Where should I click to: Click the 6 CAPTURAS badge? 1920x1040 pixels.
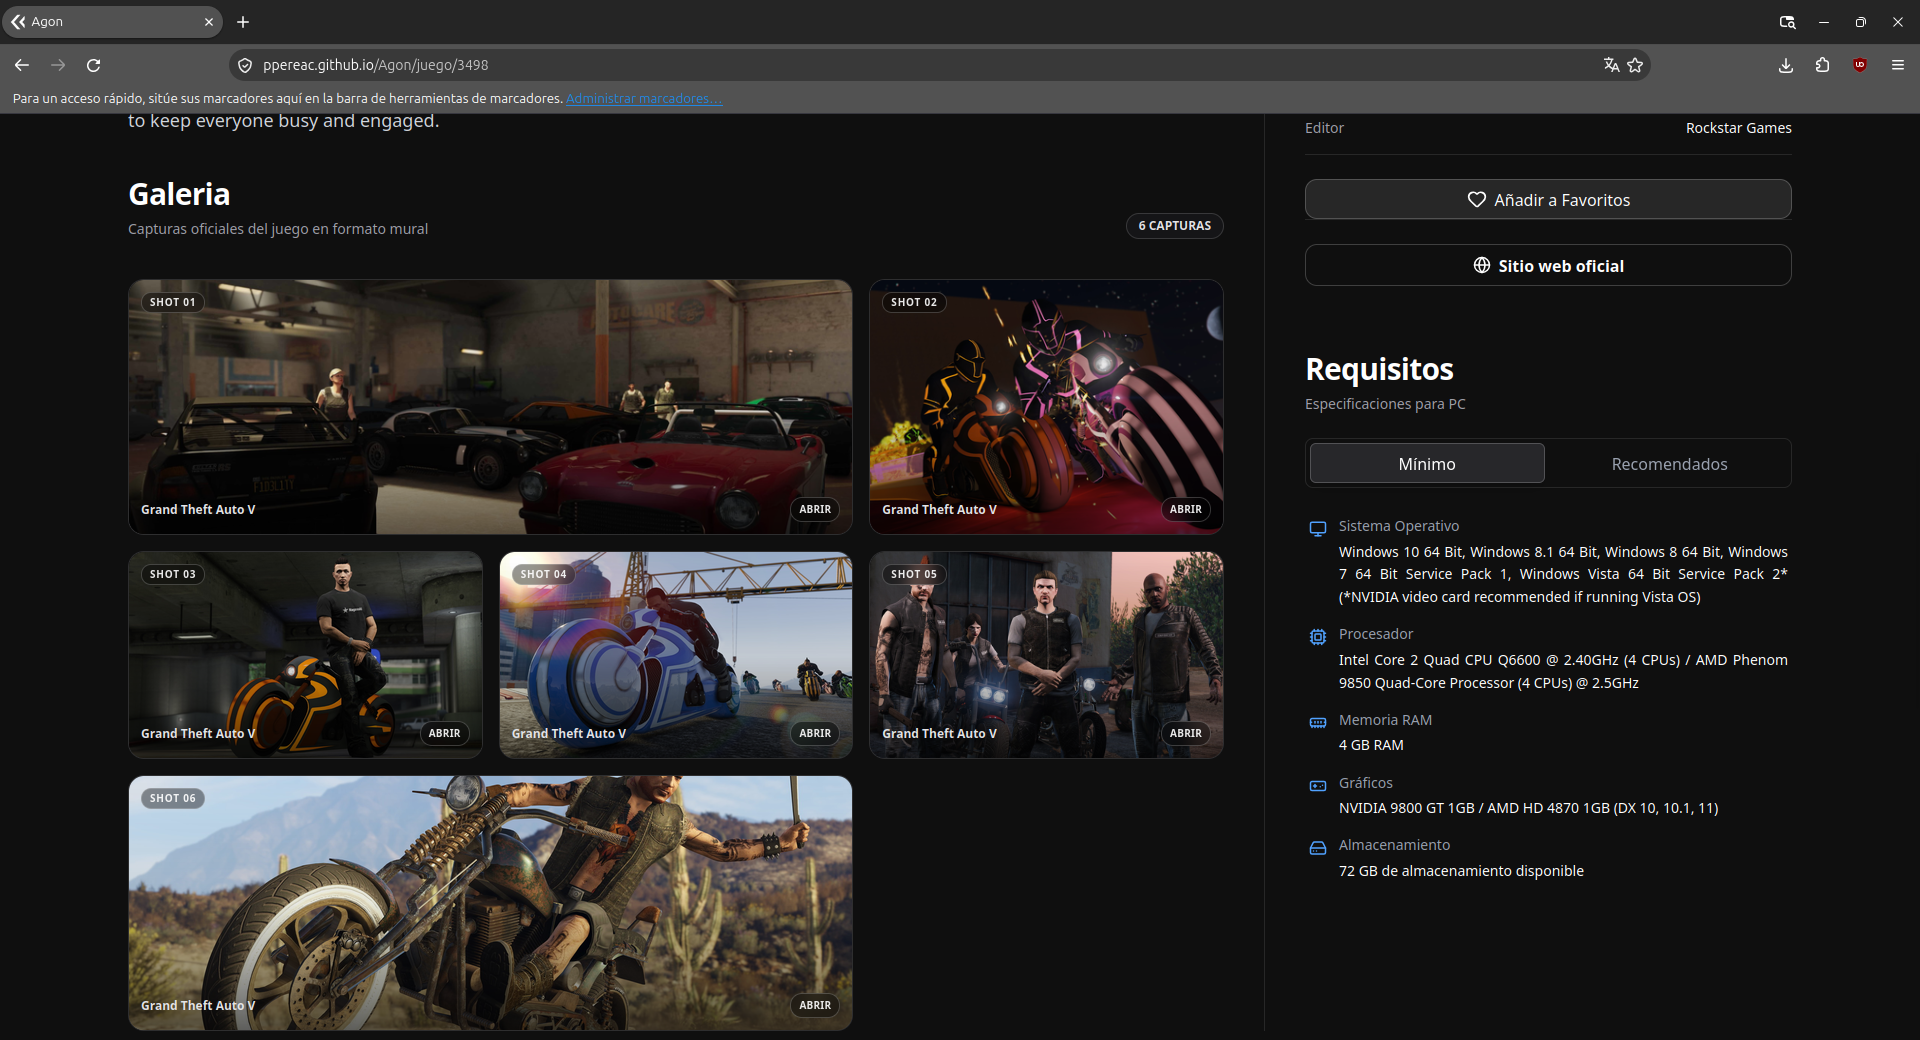pyautogui.click(x=1174, y=226)
